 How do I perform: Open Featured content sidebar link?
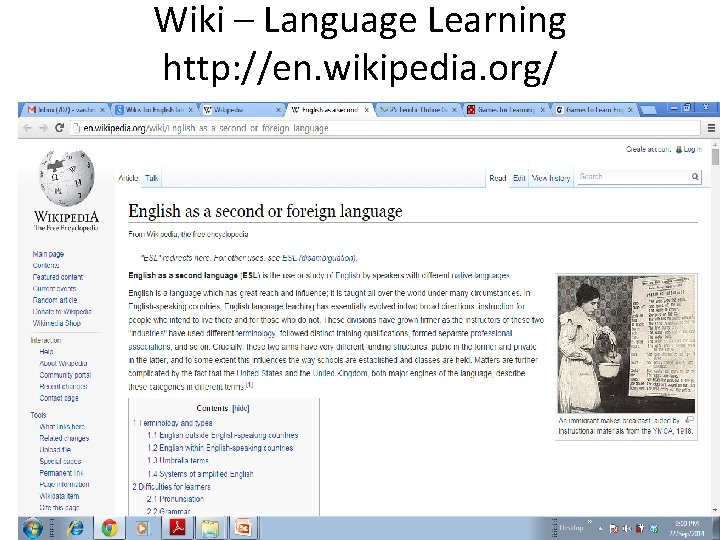point(57,277)
